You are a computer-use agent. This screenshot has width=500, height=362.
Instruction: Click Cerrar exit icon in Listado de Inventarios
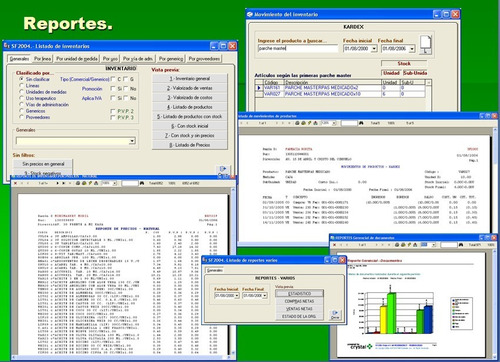pos(223,171)
